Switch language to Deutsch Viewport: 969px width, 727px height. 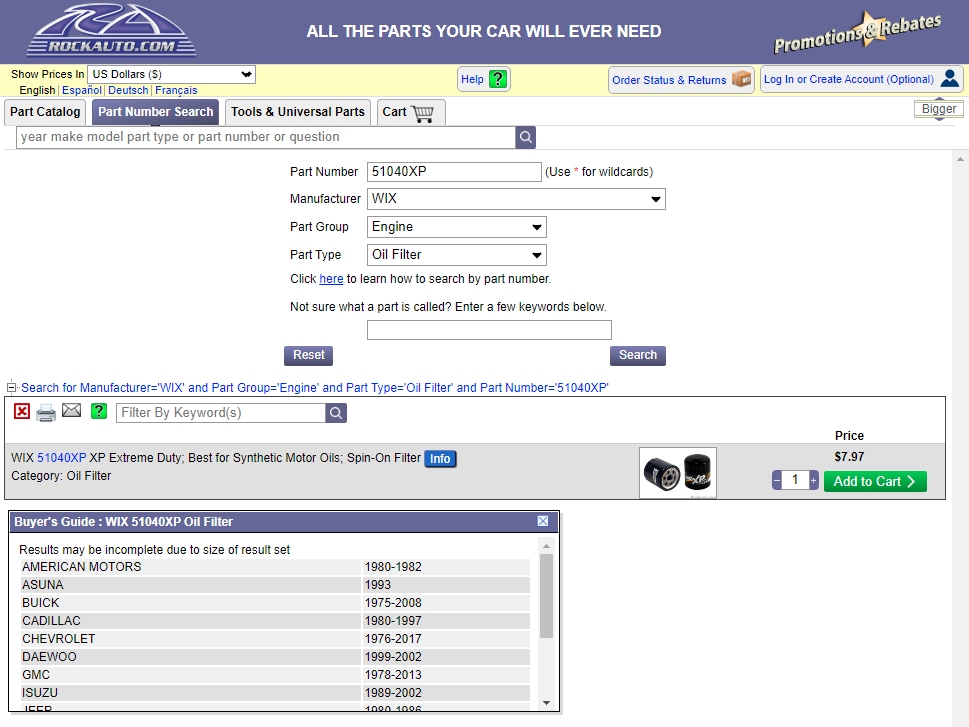click(x=128, y=90)
